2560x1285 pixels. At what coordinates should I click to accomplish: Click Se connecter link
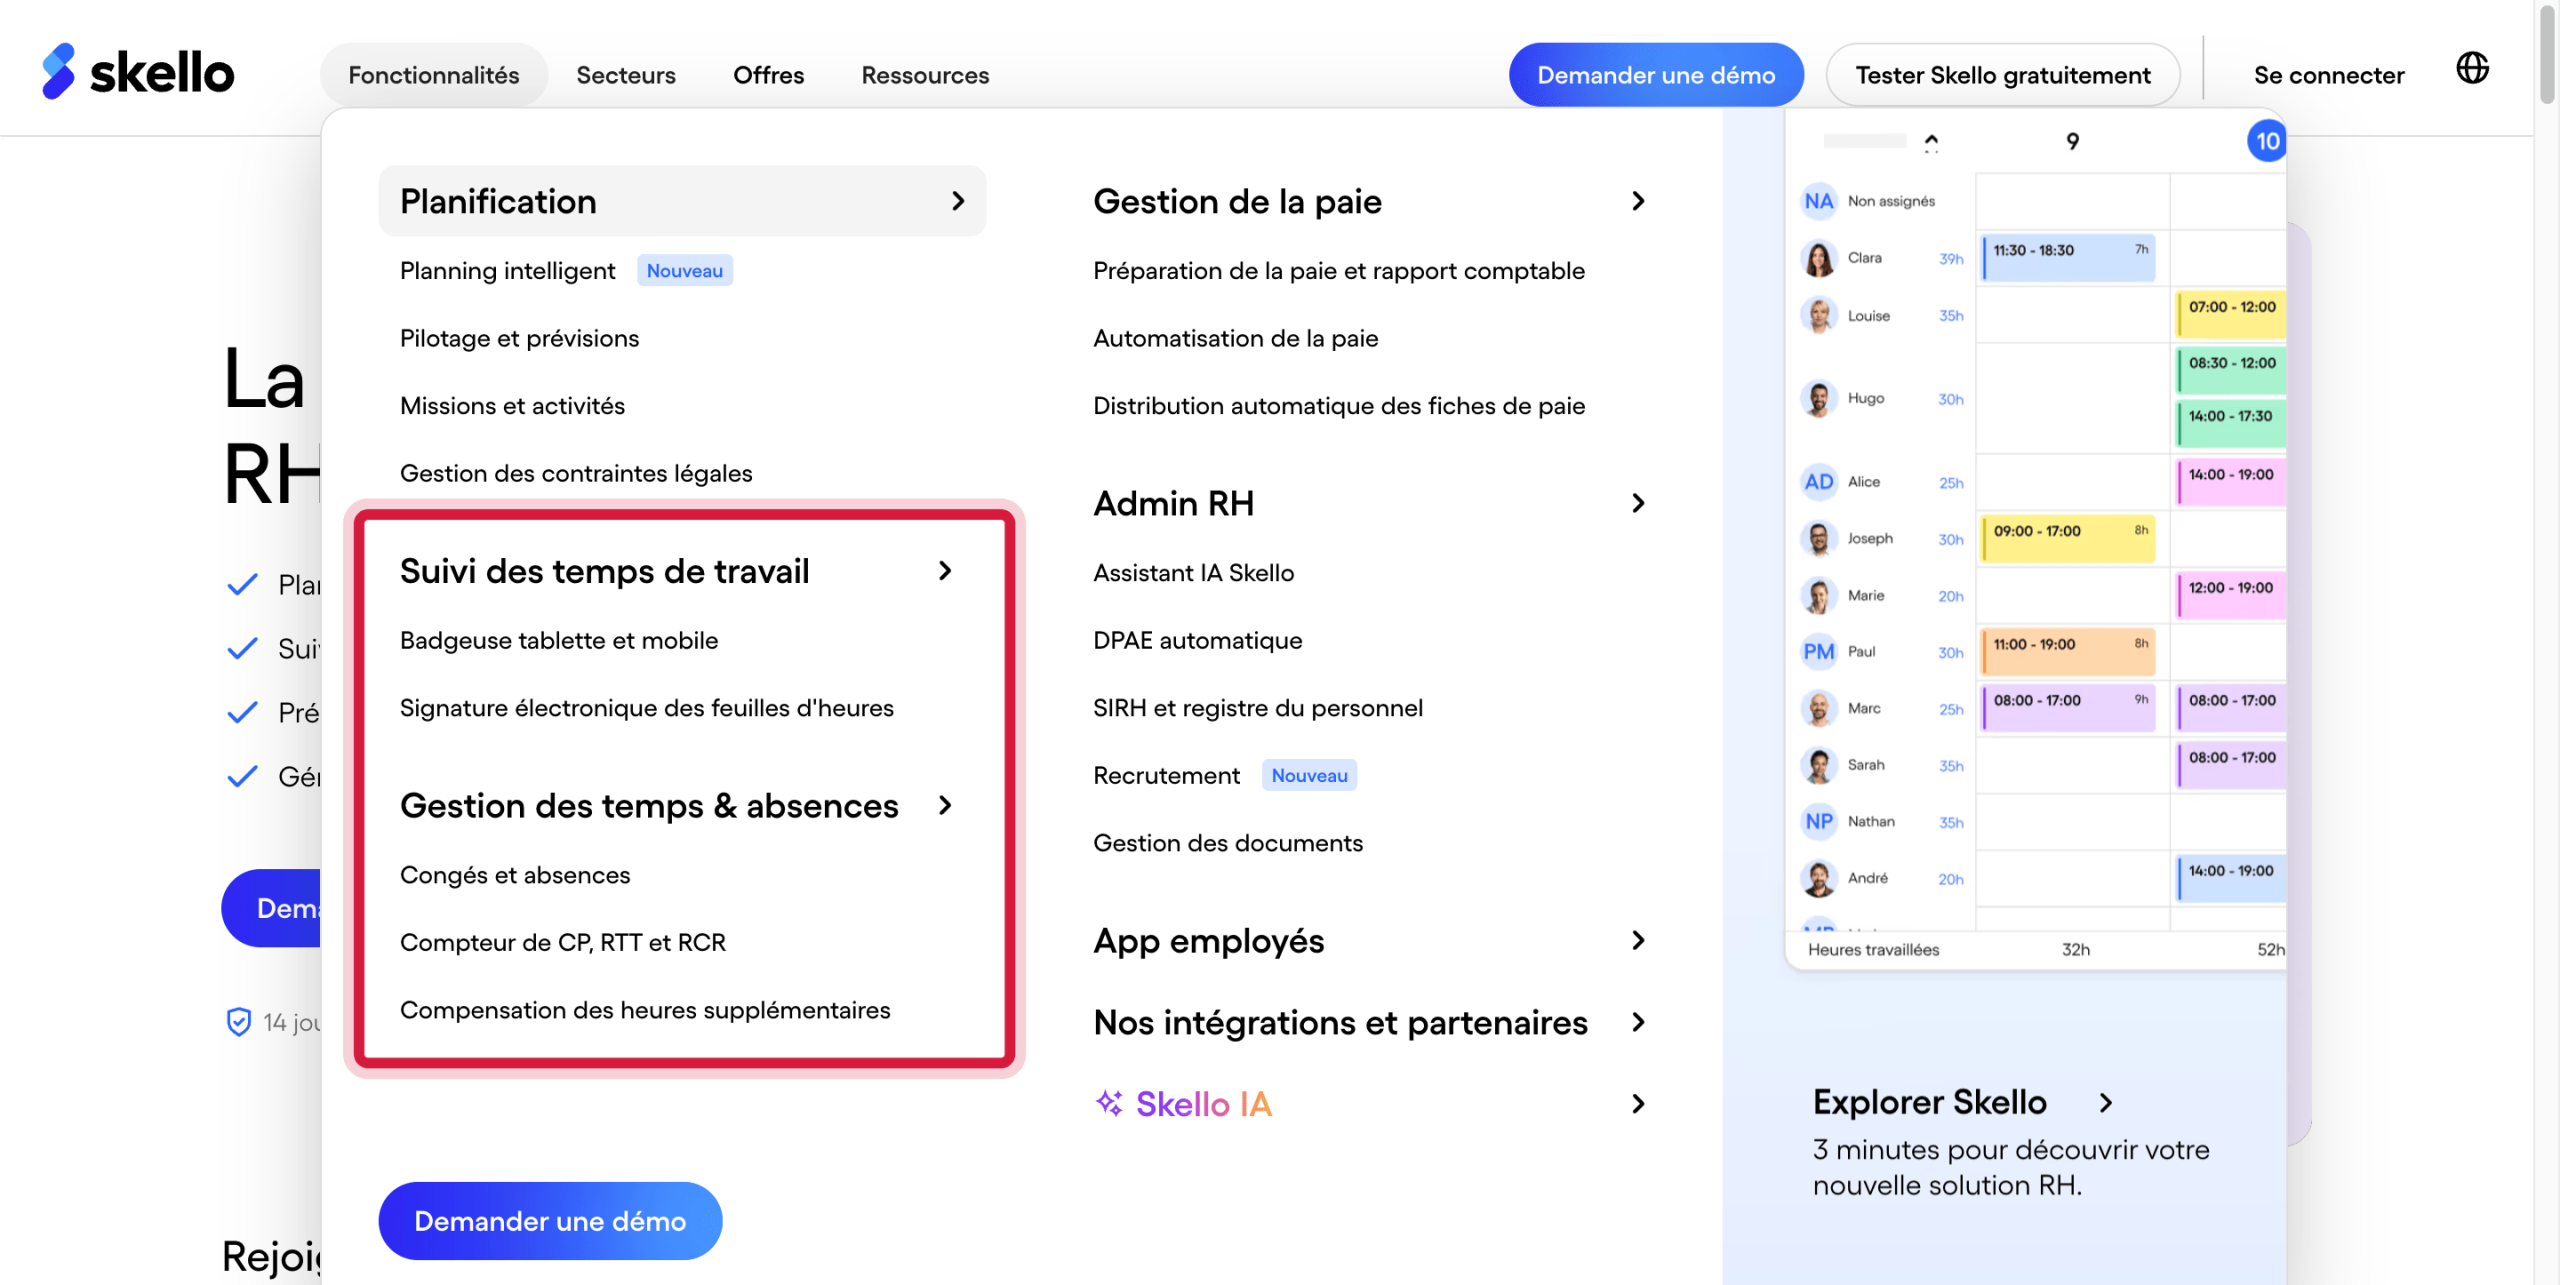click(2329, 75)
